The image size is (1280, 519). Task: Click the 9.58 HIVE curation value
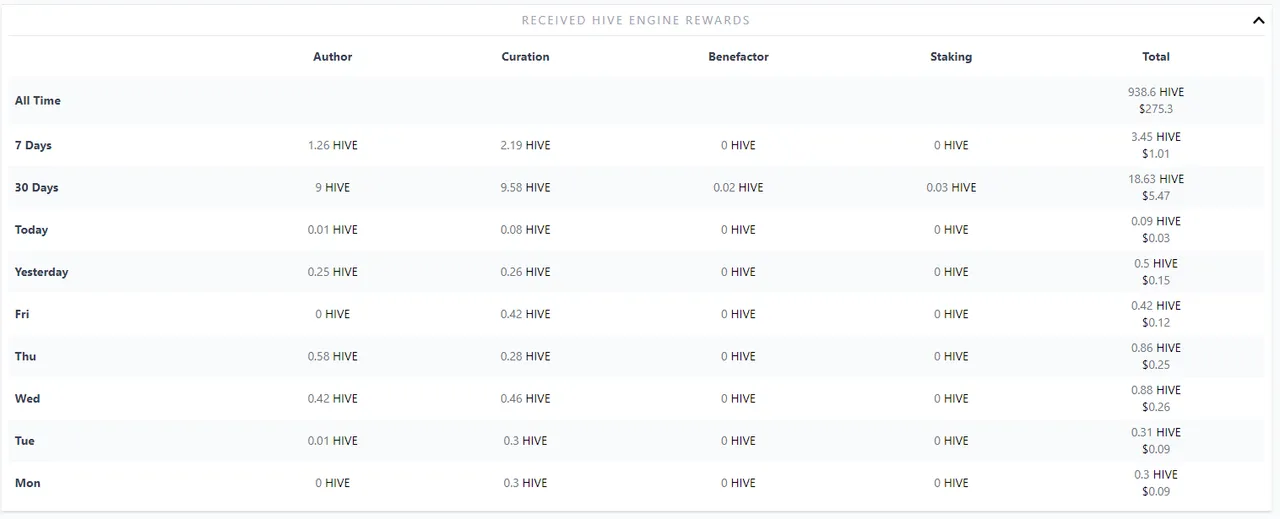[x=525, y=188]
